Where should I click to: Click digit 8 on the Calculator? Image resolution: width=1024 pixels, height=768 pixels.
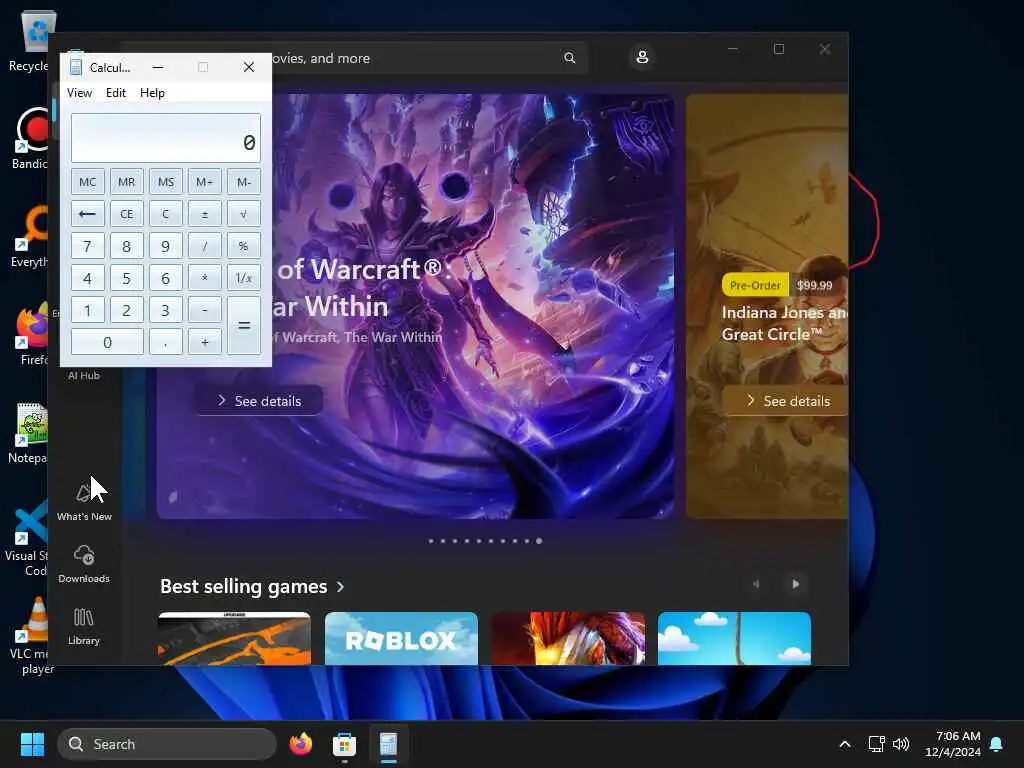tap(127, 246)
